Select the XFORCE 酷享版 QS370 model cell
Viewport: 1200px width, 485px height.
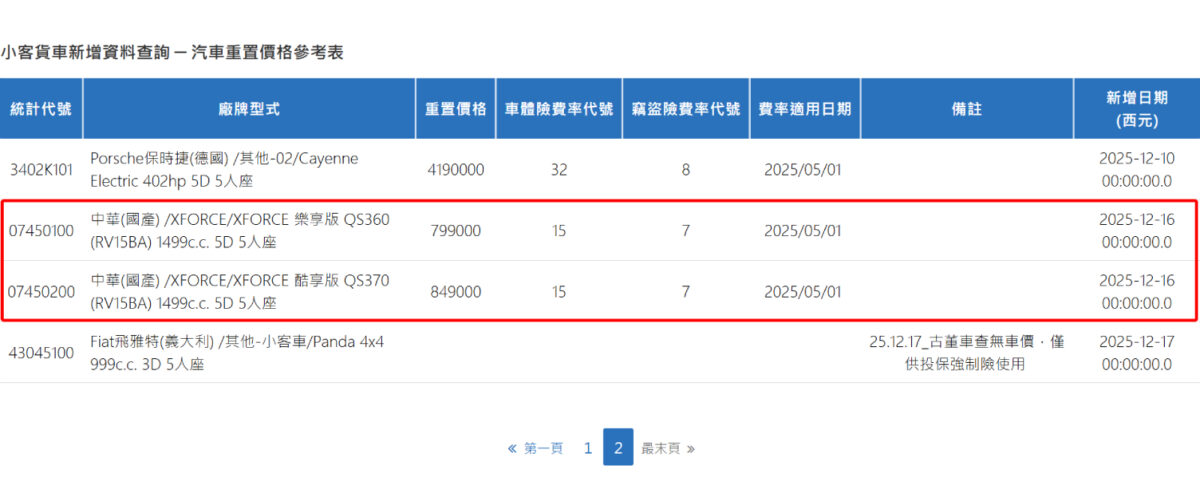point(240,292)
